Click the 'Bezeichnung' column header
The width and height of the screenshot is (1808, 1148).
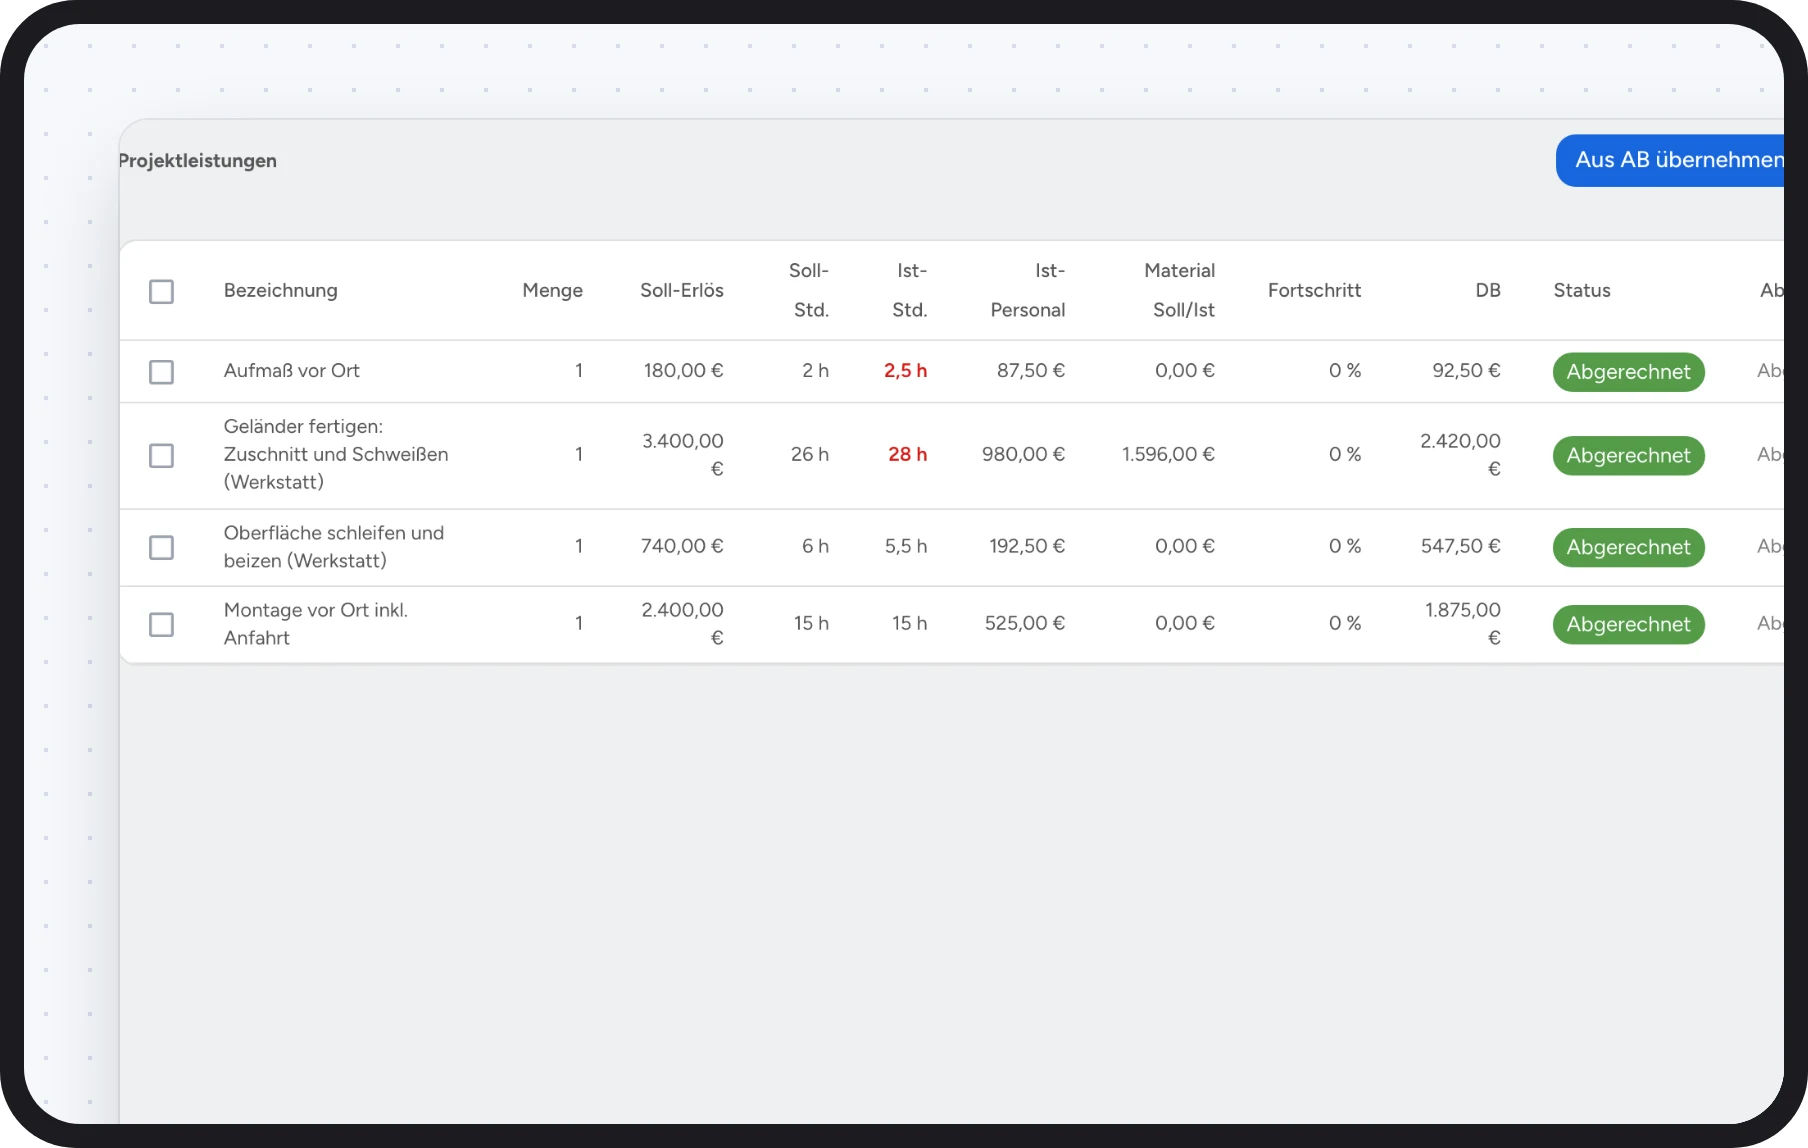[x=281, y=290]
